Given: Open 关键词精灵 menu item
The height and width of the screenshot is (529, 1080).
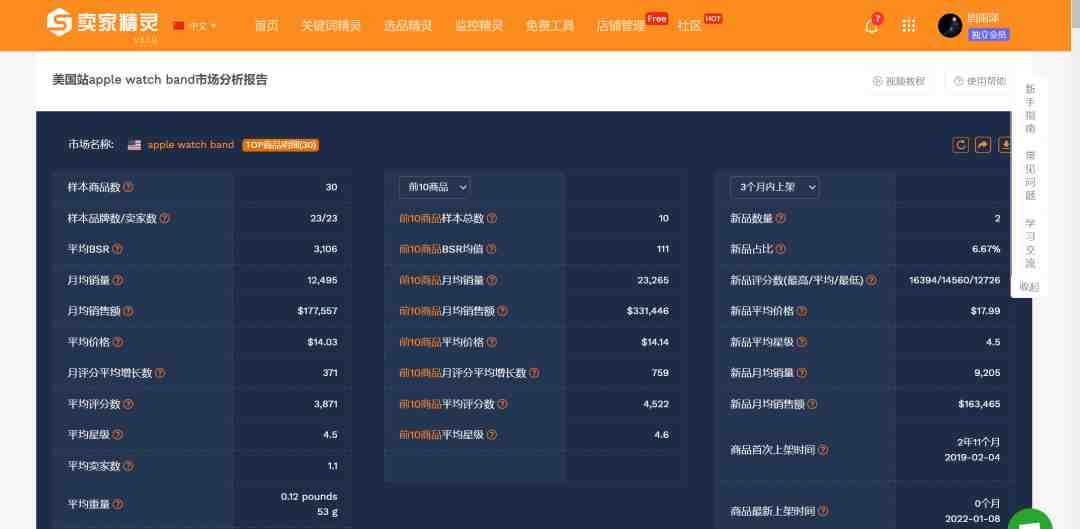Looking at the screenshot, I should 331,25.
